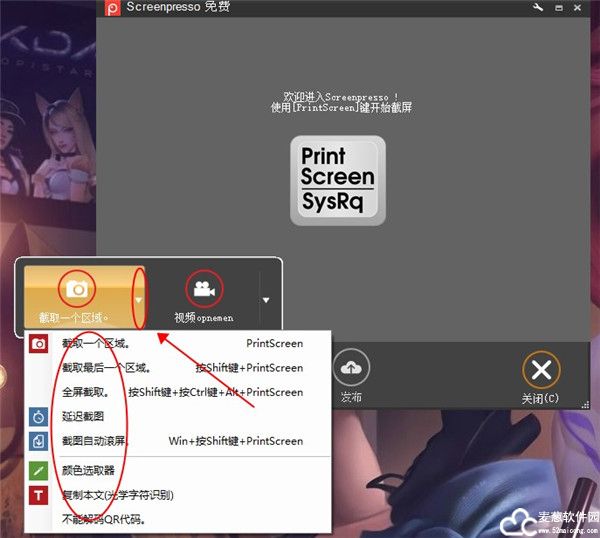Click the 欢迎进入Screenpresso welcome text
This screenshot has height=538, width=600.
pyautogui.click(x=341, y=97)
